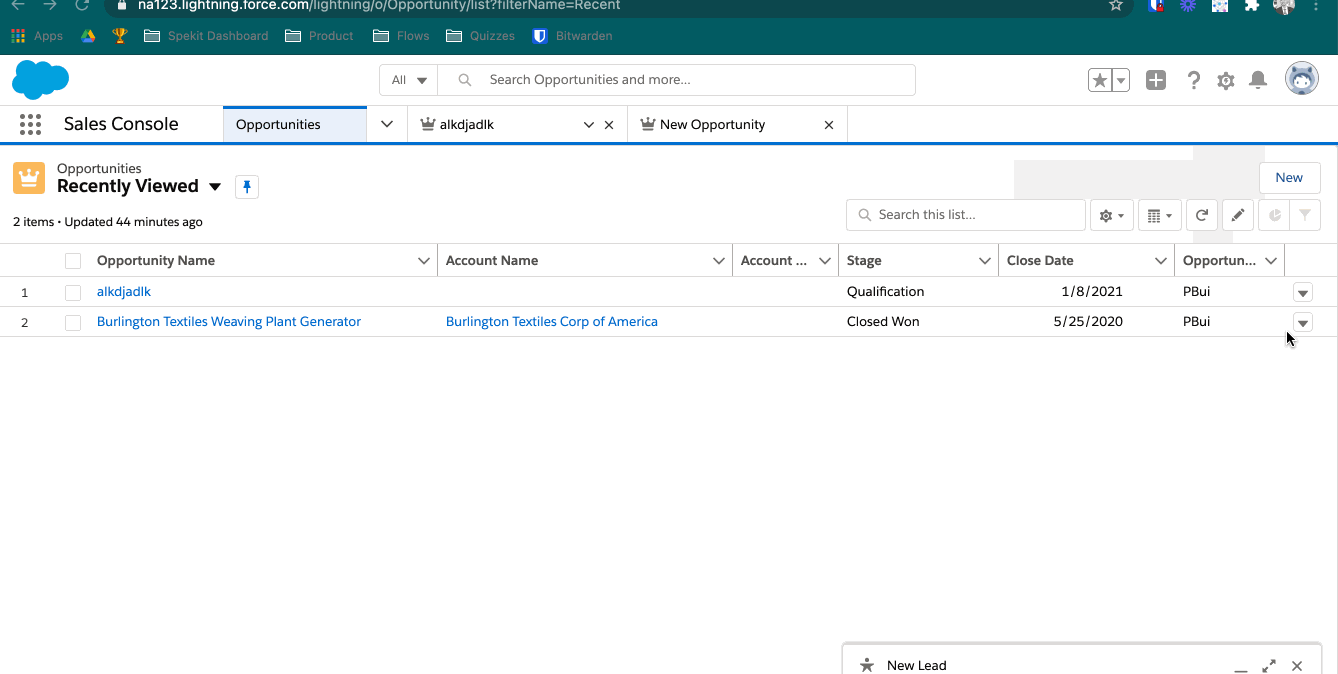Close the alkdjadlk console tab

coord(609,125)
